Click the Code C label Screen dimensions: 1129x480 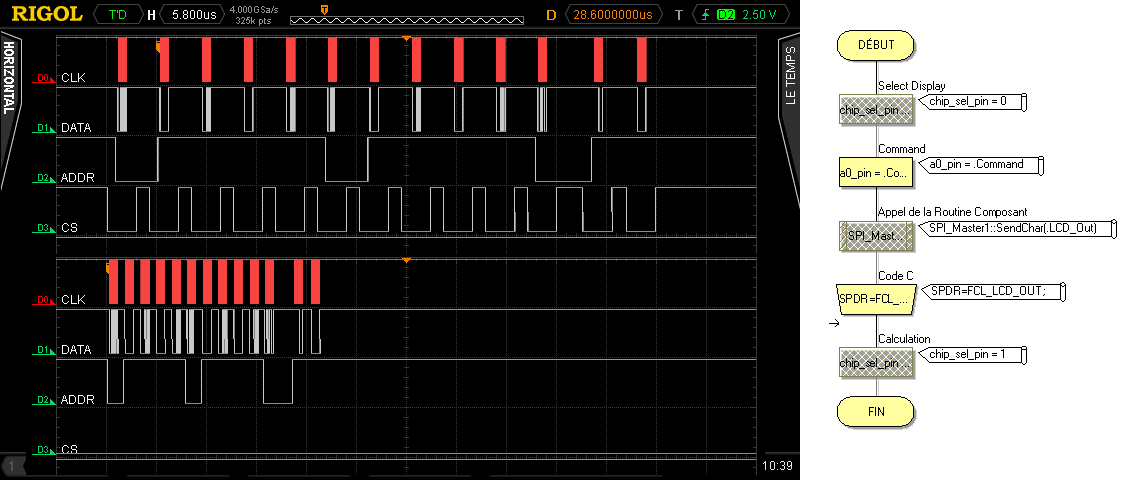896,276
